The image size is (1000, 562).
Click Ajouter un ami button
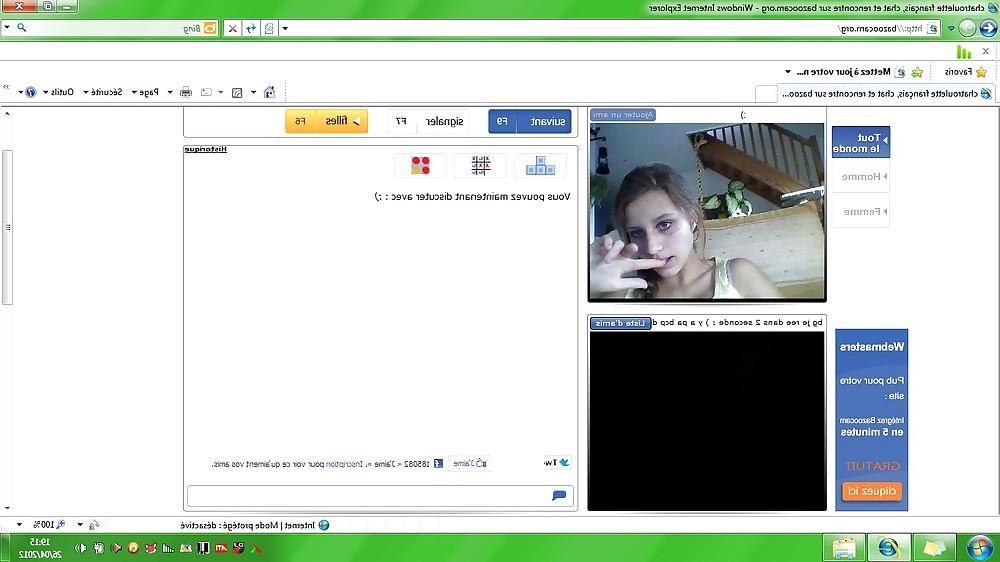(623, 115)
